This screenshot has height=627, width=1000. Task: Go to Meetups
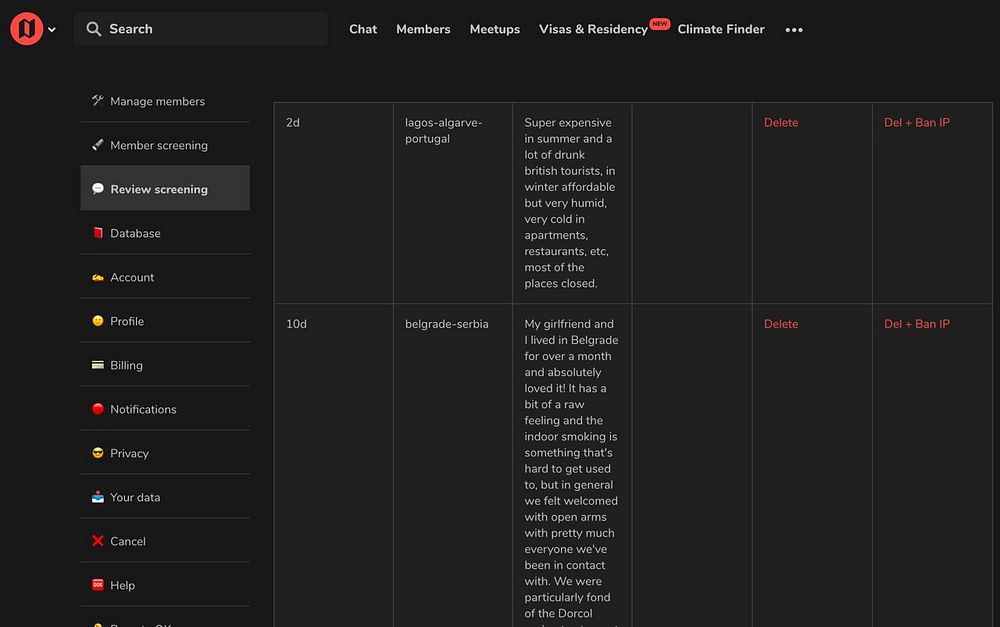495,29
